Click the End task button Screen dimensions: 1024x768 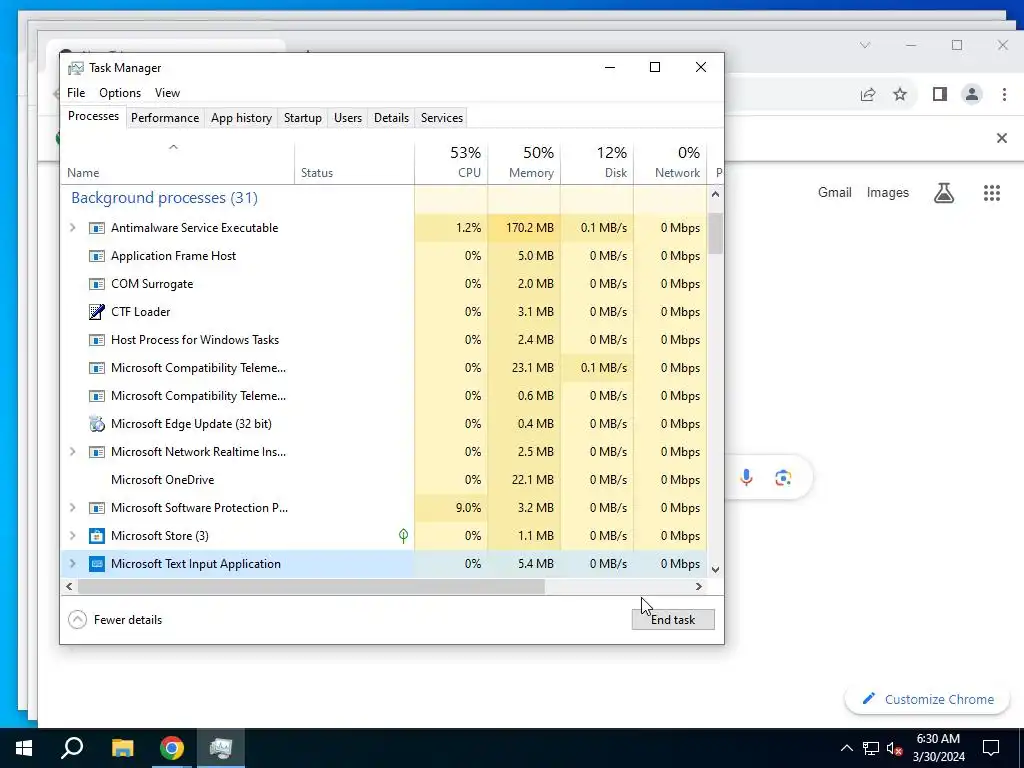(x=673, y=620)
